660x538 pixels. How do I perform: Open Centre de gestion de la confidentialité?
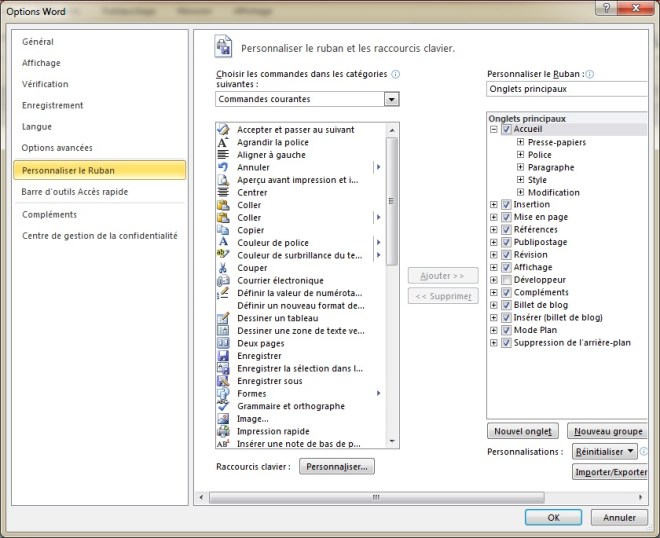pyautogui.click(x=100, y=236)
